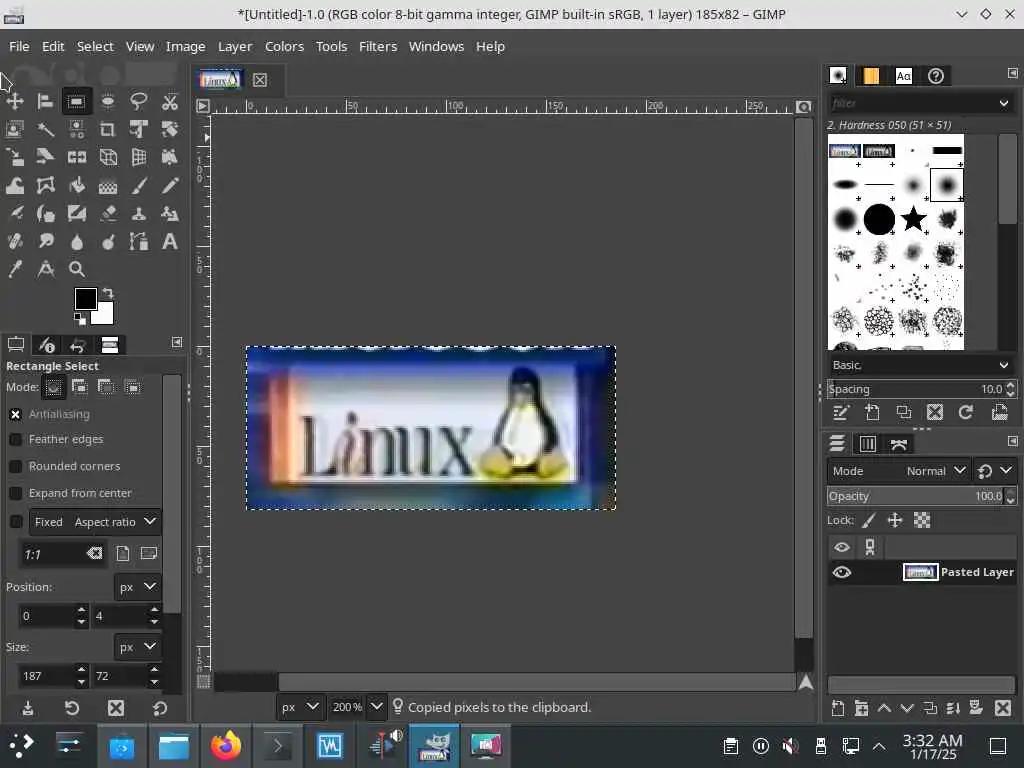This screenshot has height=768, width=1024.
Task: Click the black foreground color swatch
Action: (86, 299)
